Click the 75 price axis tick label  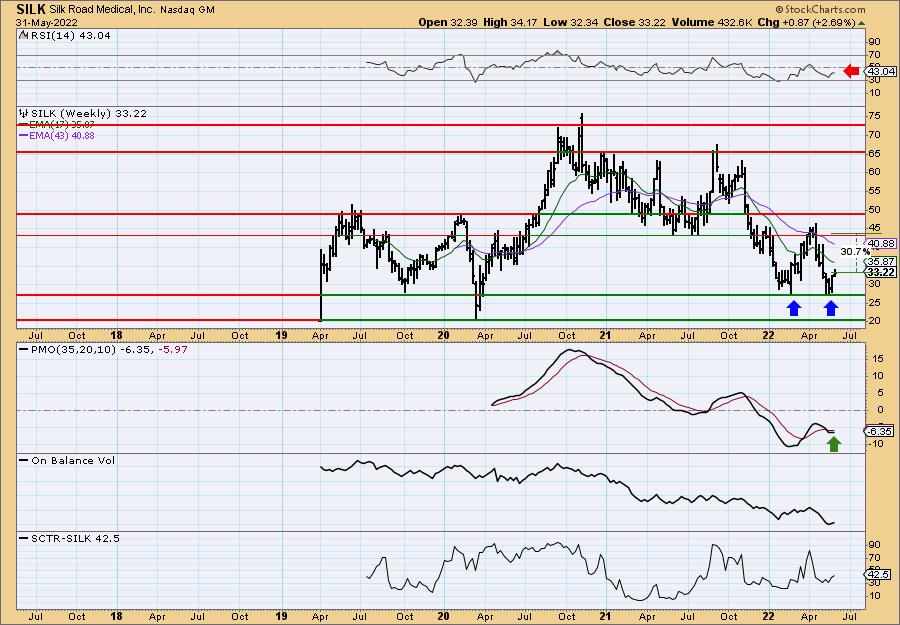(x=875, y=115)
